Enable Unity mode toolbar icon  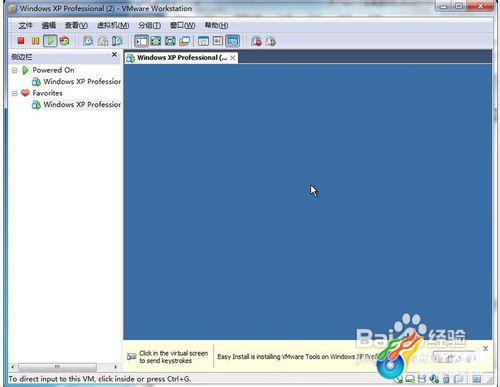point(184,41)
